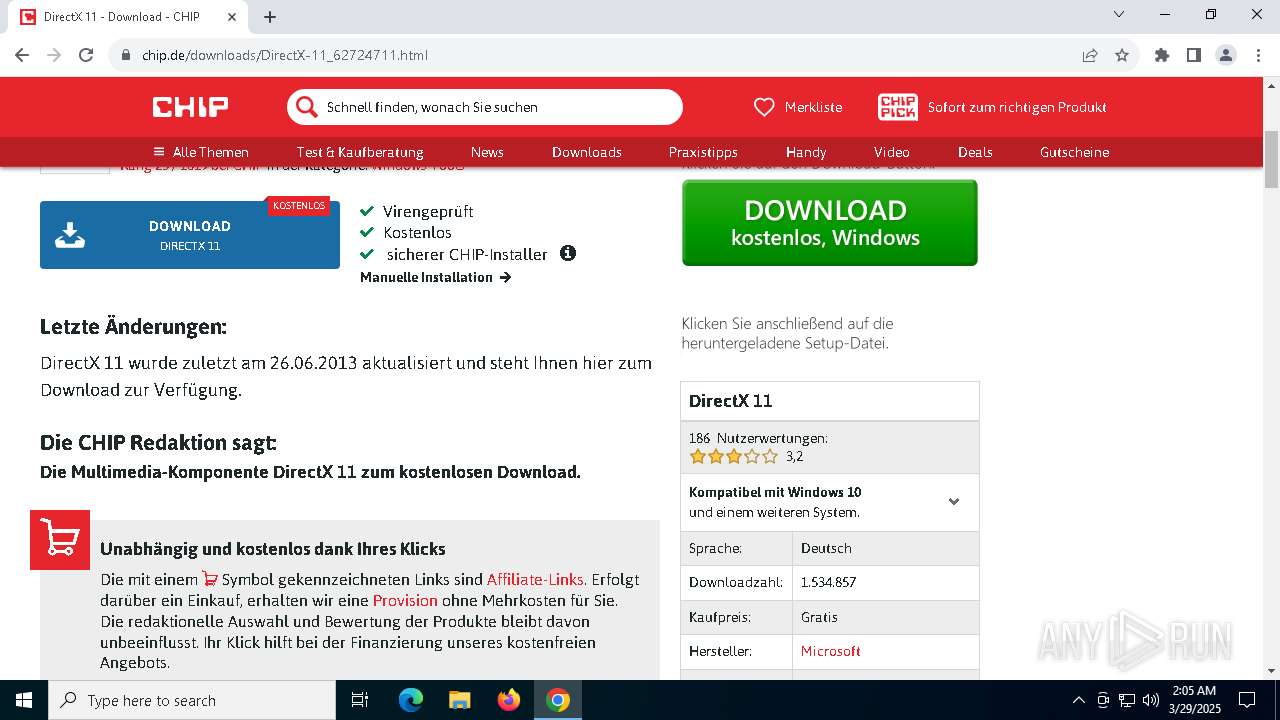Click Sofort zum richtigen Produkt link
The image size is (1280, 720).
pyautogui.click(x=1017, y=107)
